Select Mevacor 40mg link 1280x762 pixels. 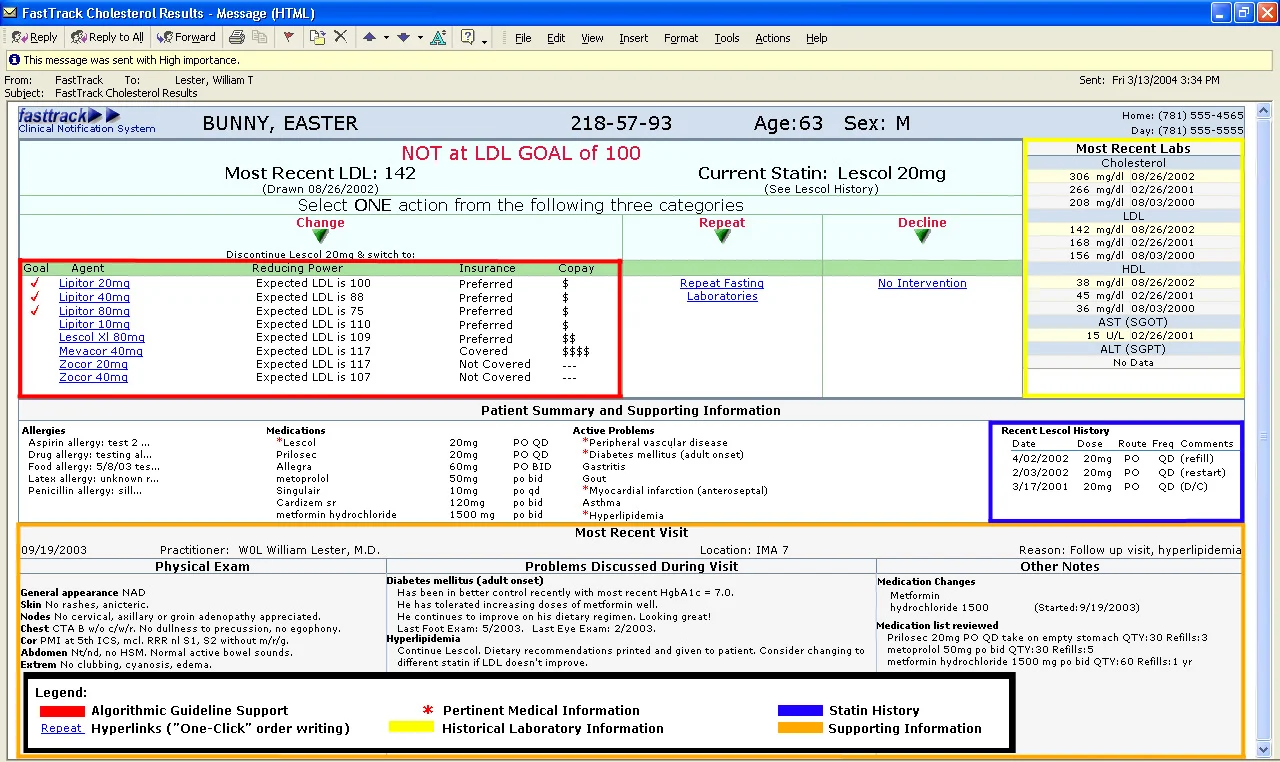(x=101, y=352)
